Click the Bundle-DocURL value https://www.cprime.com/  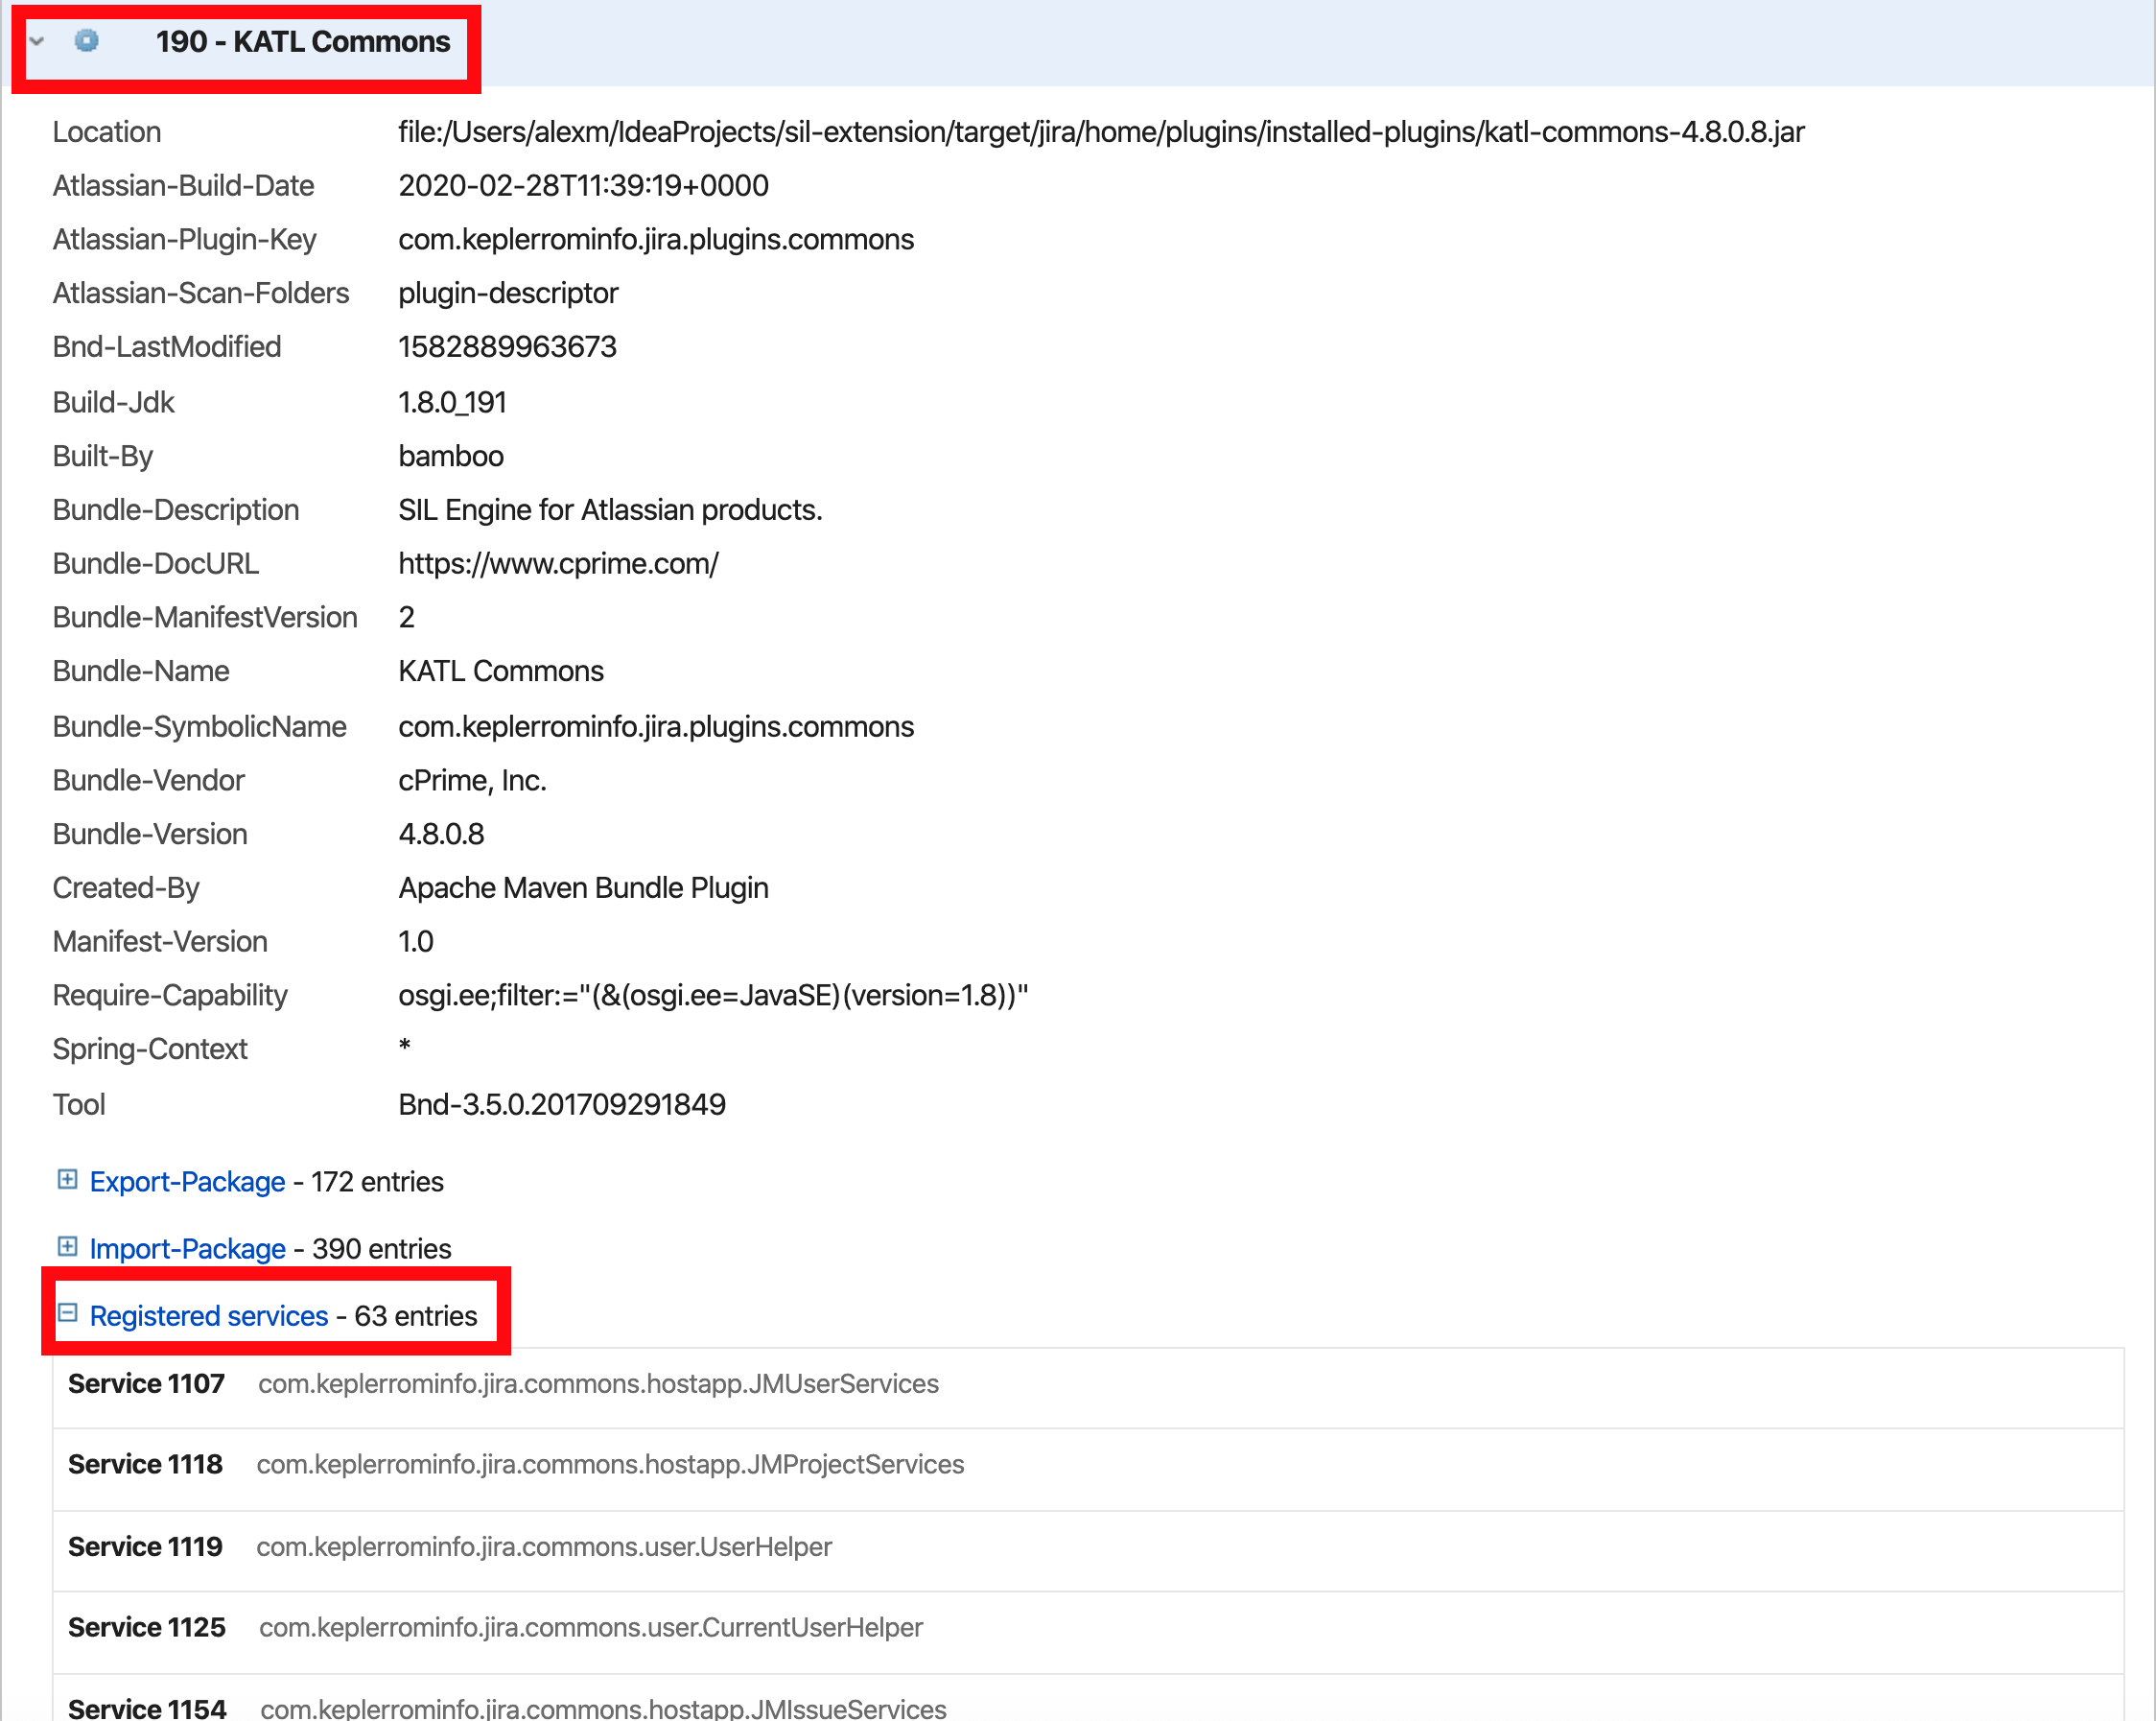point(558,565)
